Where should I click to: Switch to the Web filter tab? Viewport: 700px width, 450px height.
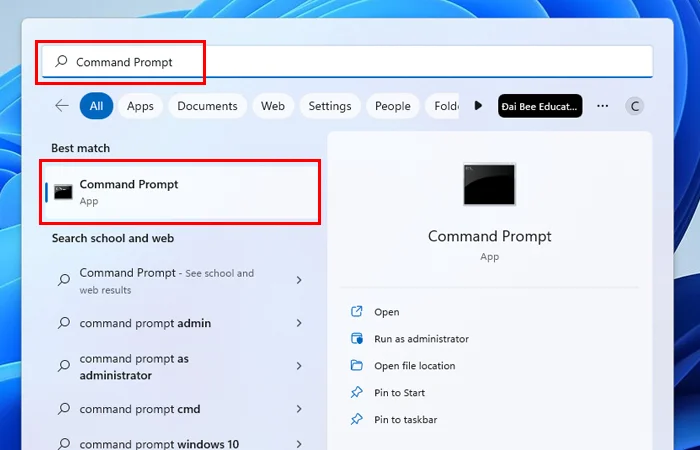pyautogui.click(x=273, y=106)
